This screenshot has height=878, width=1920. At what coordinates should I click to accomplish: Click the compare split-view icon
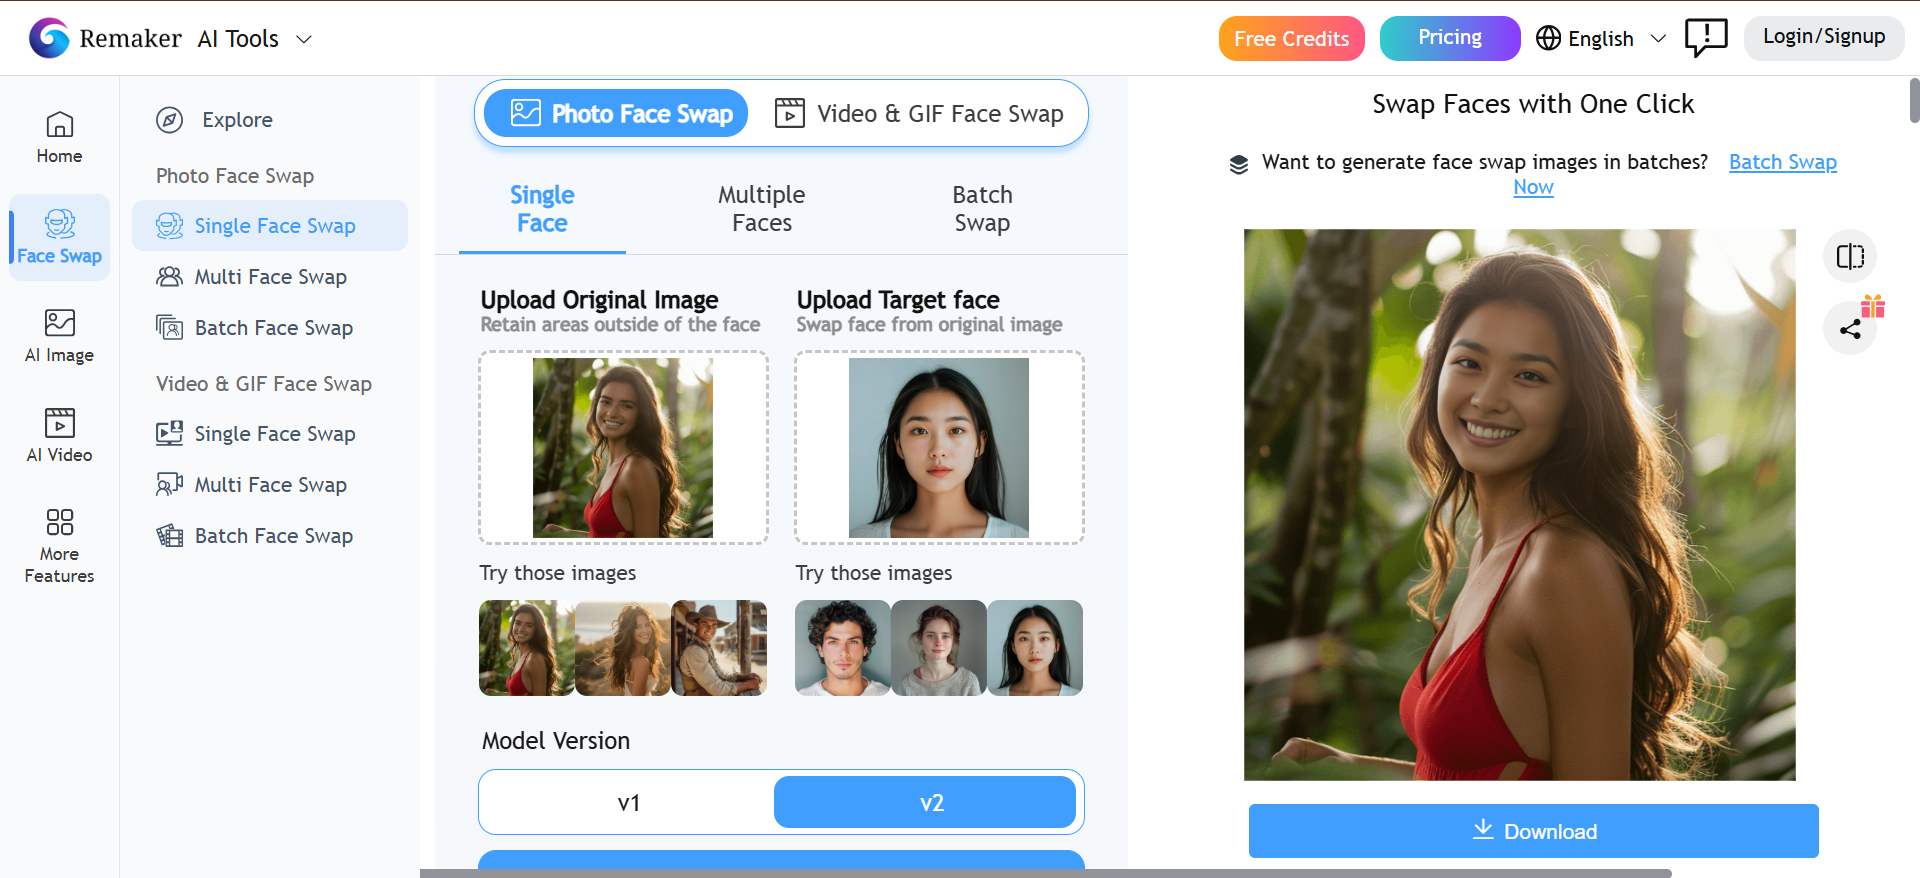click(x=1850, y=257)
